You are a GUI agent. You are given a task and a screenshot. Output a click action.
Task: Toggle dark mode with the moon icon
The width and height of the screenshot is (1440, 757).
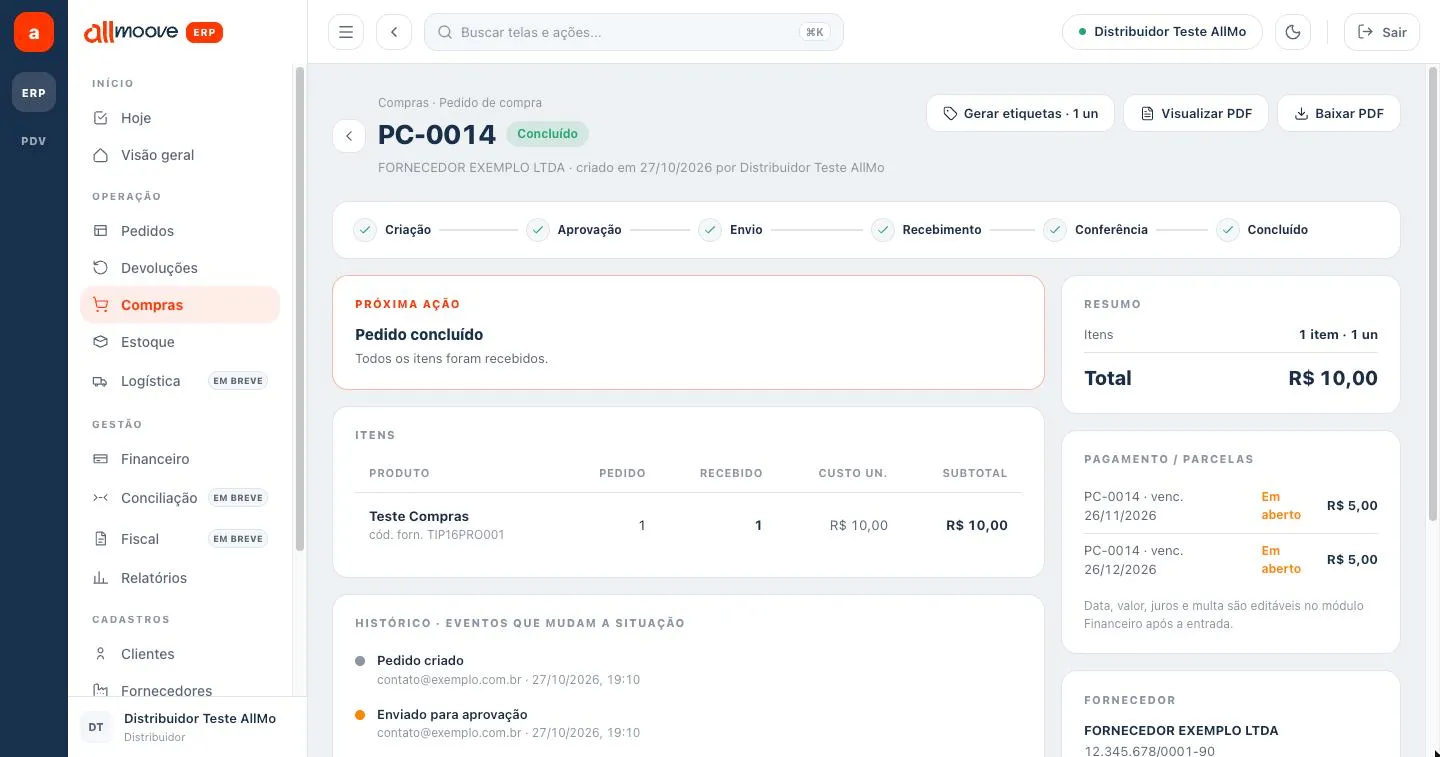coord(1294,32)
